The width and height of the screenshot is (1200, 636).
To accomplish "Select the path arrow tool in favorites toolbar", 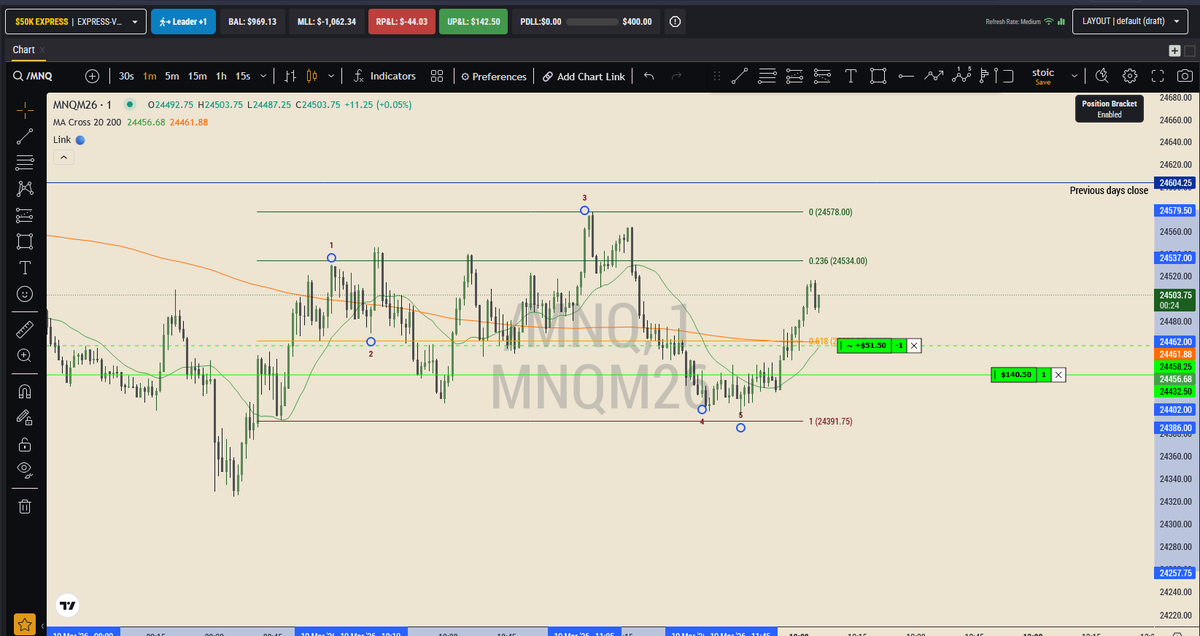I will (934, 76).
